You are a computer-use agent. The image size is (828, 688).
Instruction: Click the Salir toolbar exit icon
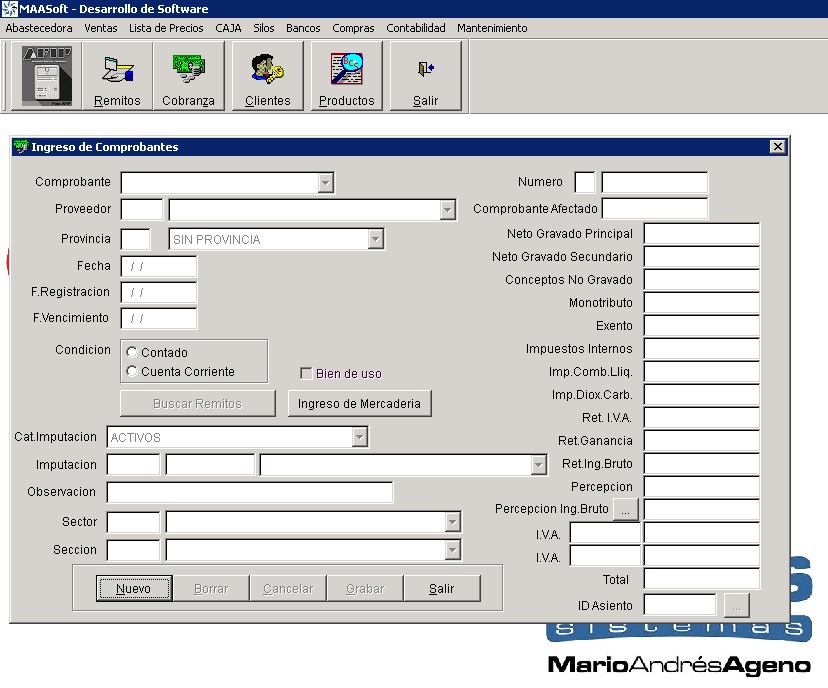tap(425, 77)
